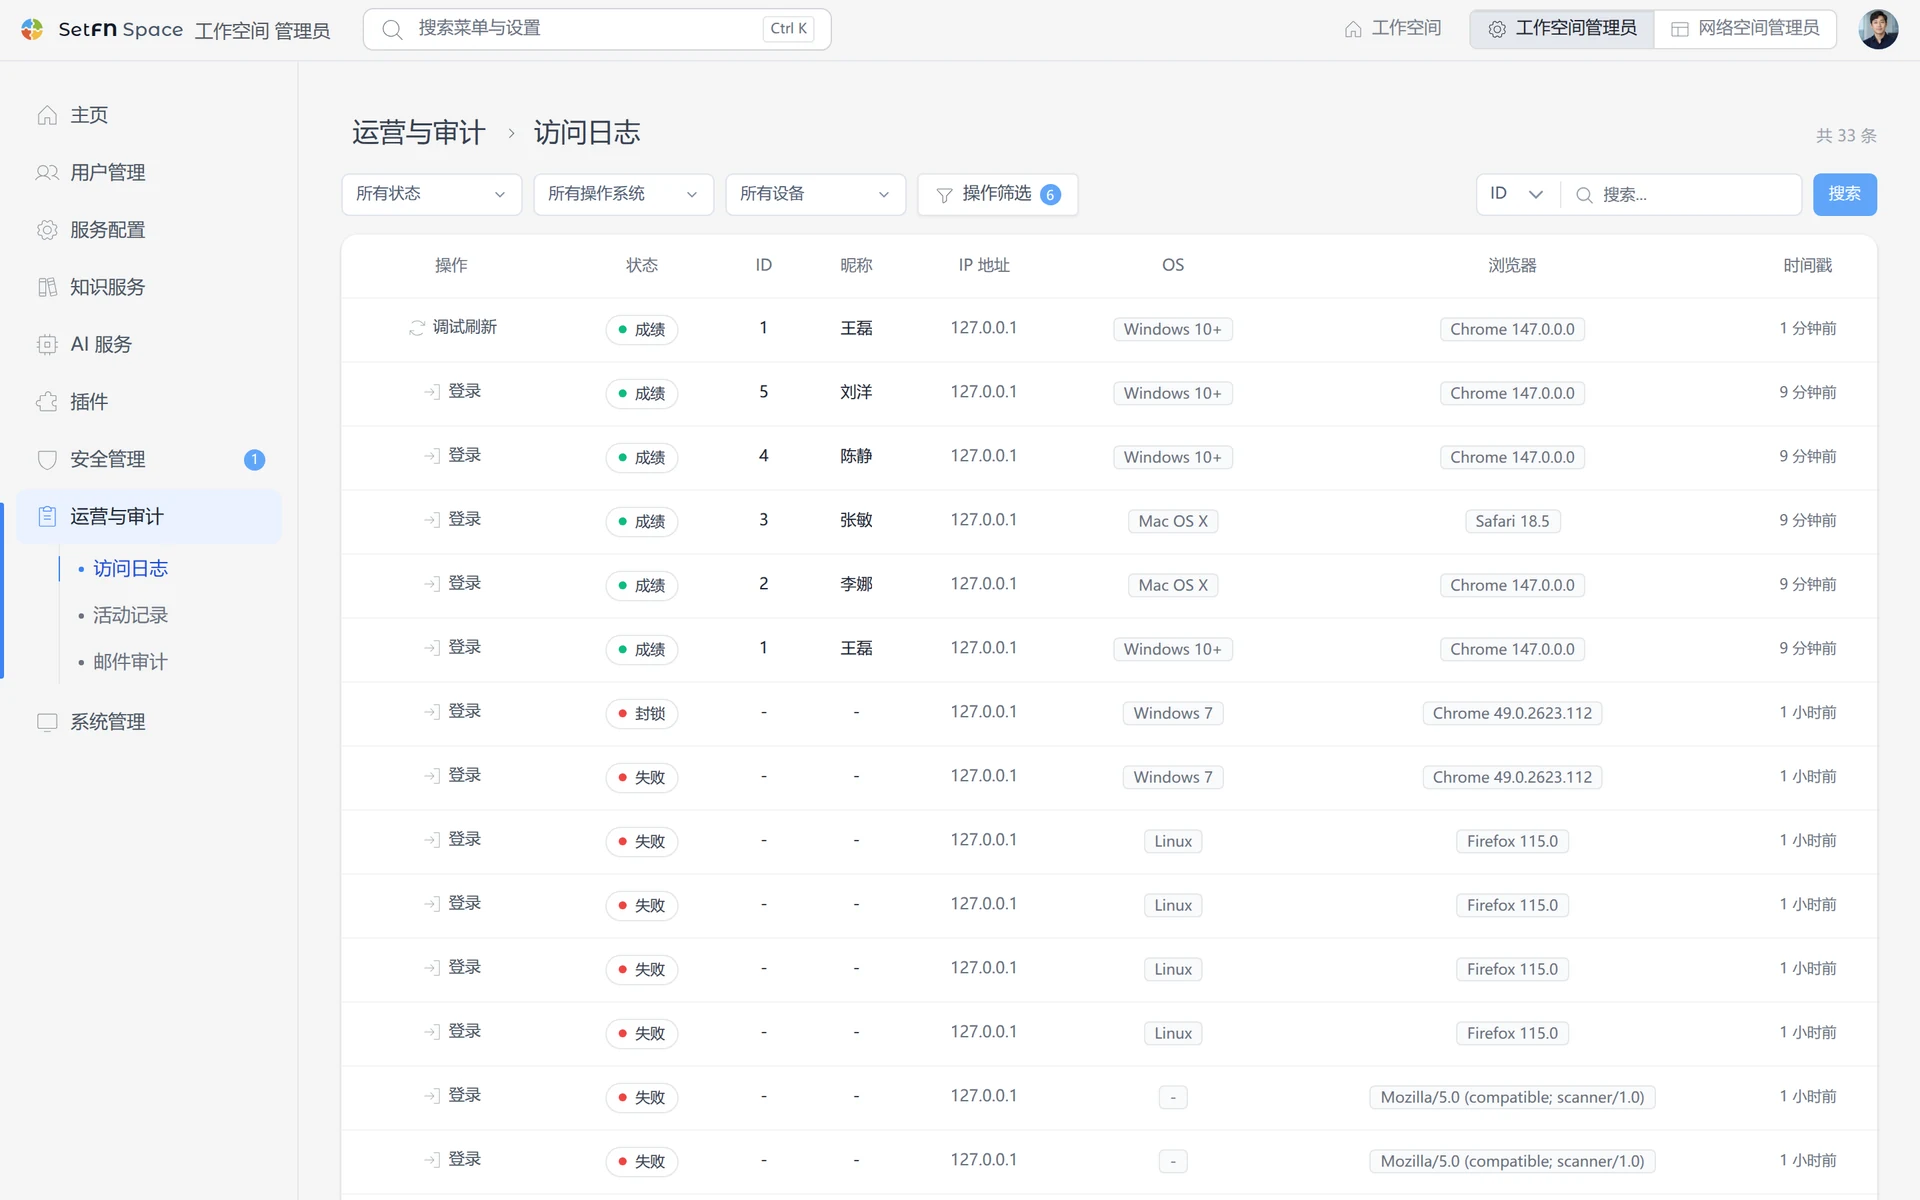Switch to the 网络空间管理员 tab
Viewport: 1920px width, 1200px height.
point(1745,29)
